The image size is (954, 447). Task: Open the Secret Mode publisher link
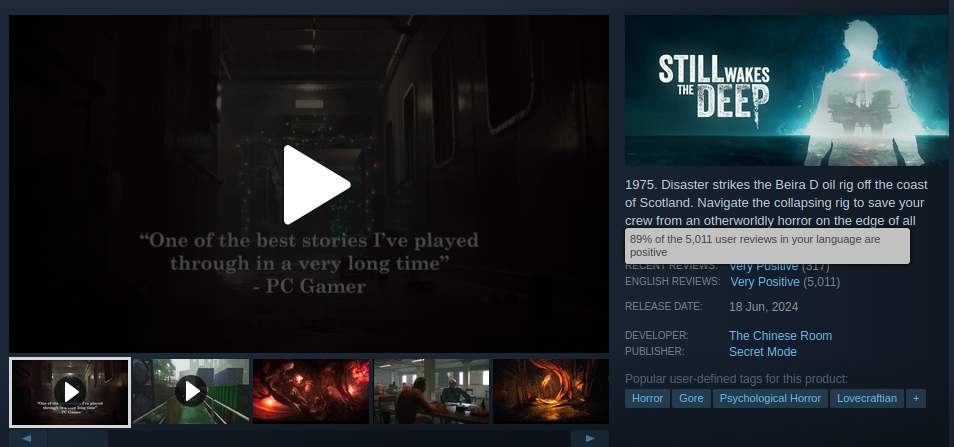762,352
